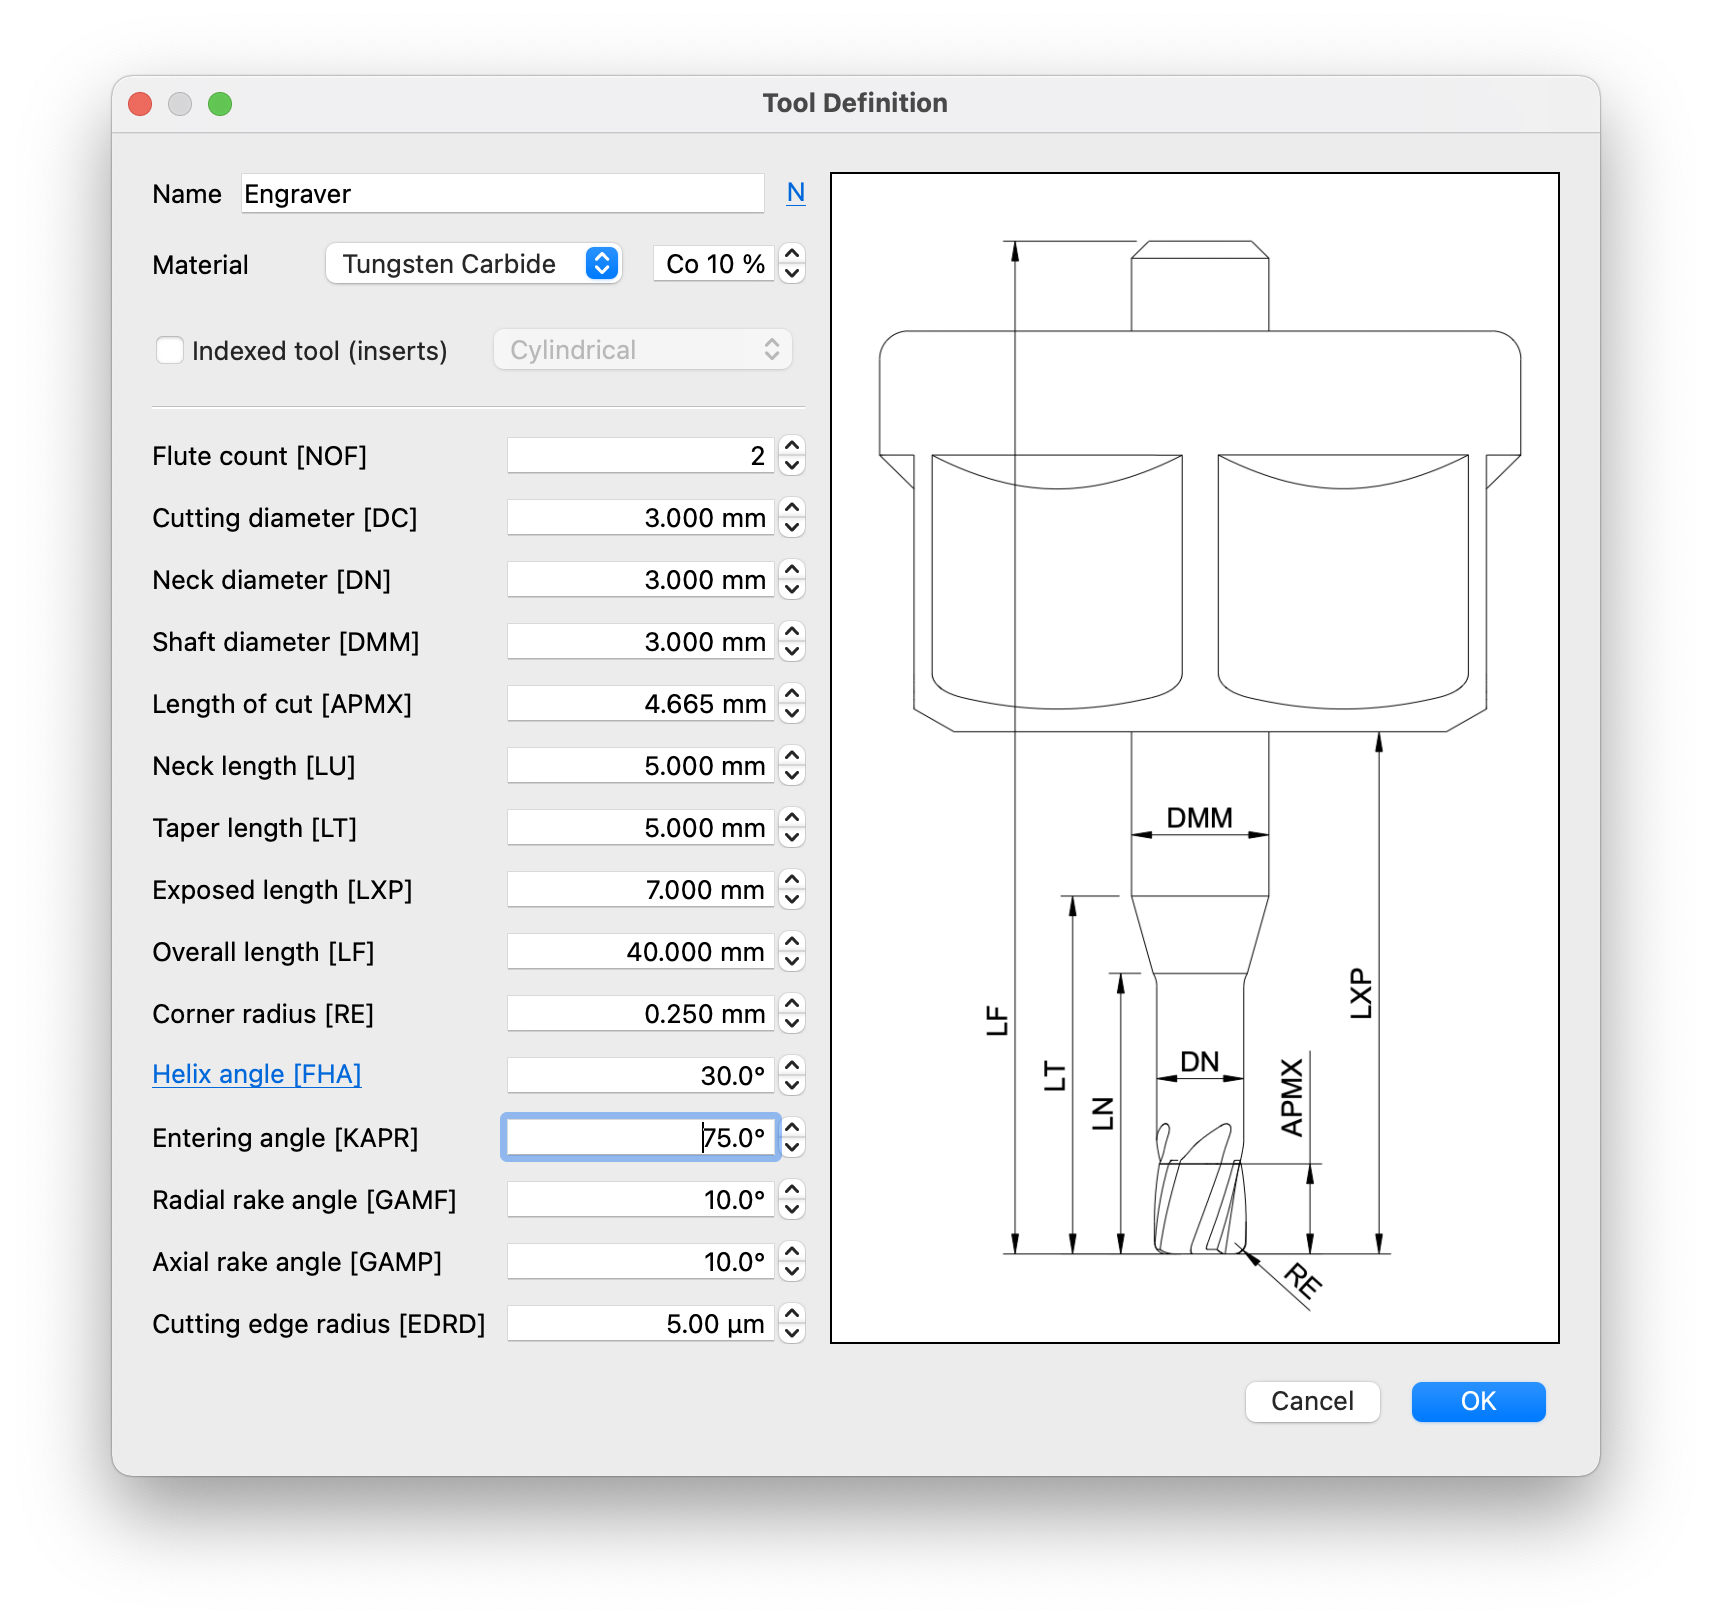This screenshot has width=1712, height=1624.
Task: Increase Cutting edge radius with the up stepper
Action: [x=792, y=1315]
